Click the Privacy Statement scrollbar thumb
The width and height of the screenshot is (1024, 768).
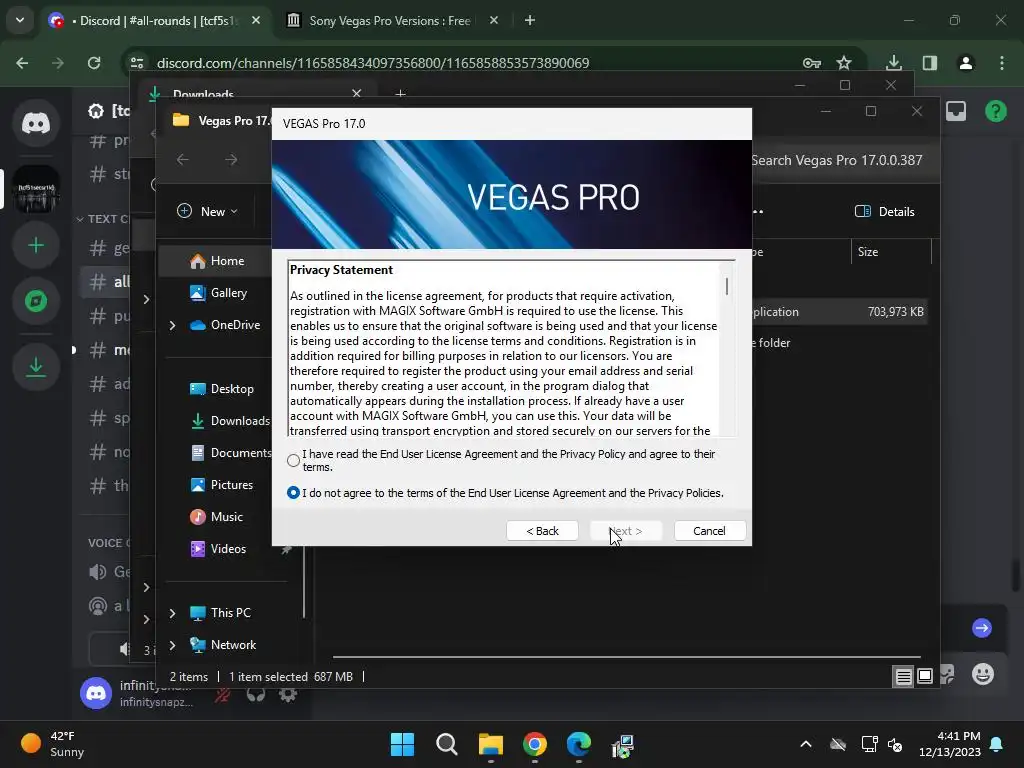[x=727, y=286]
